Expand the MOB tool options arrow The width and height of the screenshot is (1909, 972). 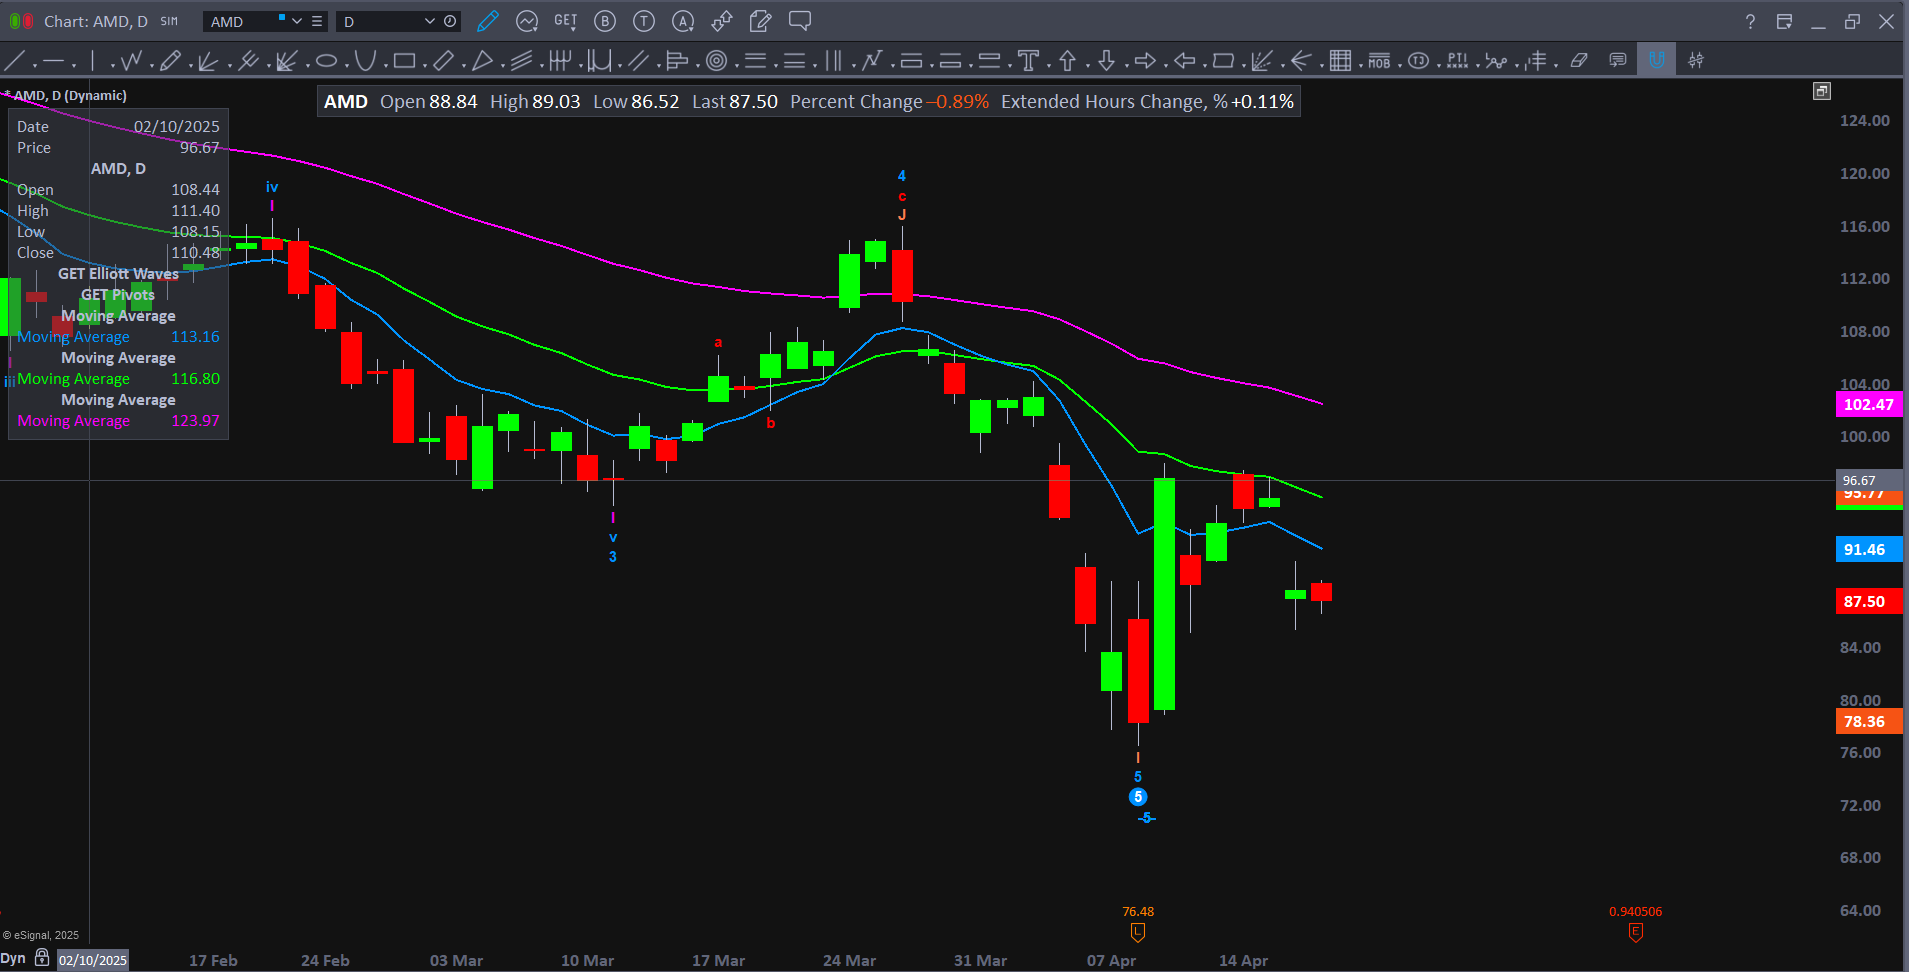tap(1400, 64)
